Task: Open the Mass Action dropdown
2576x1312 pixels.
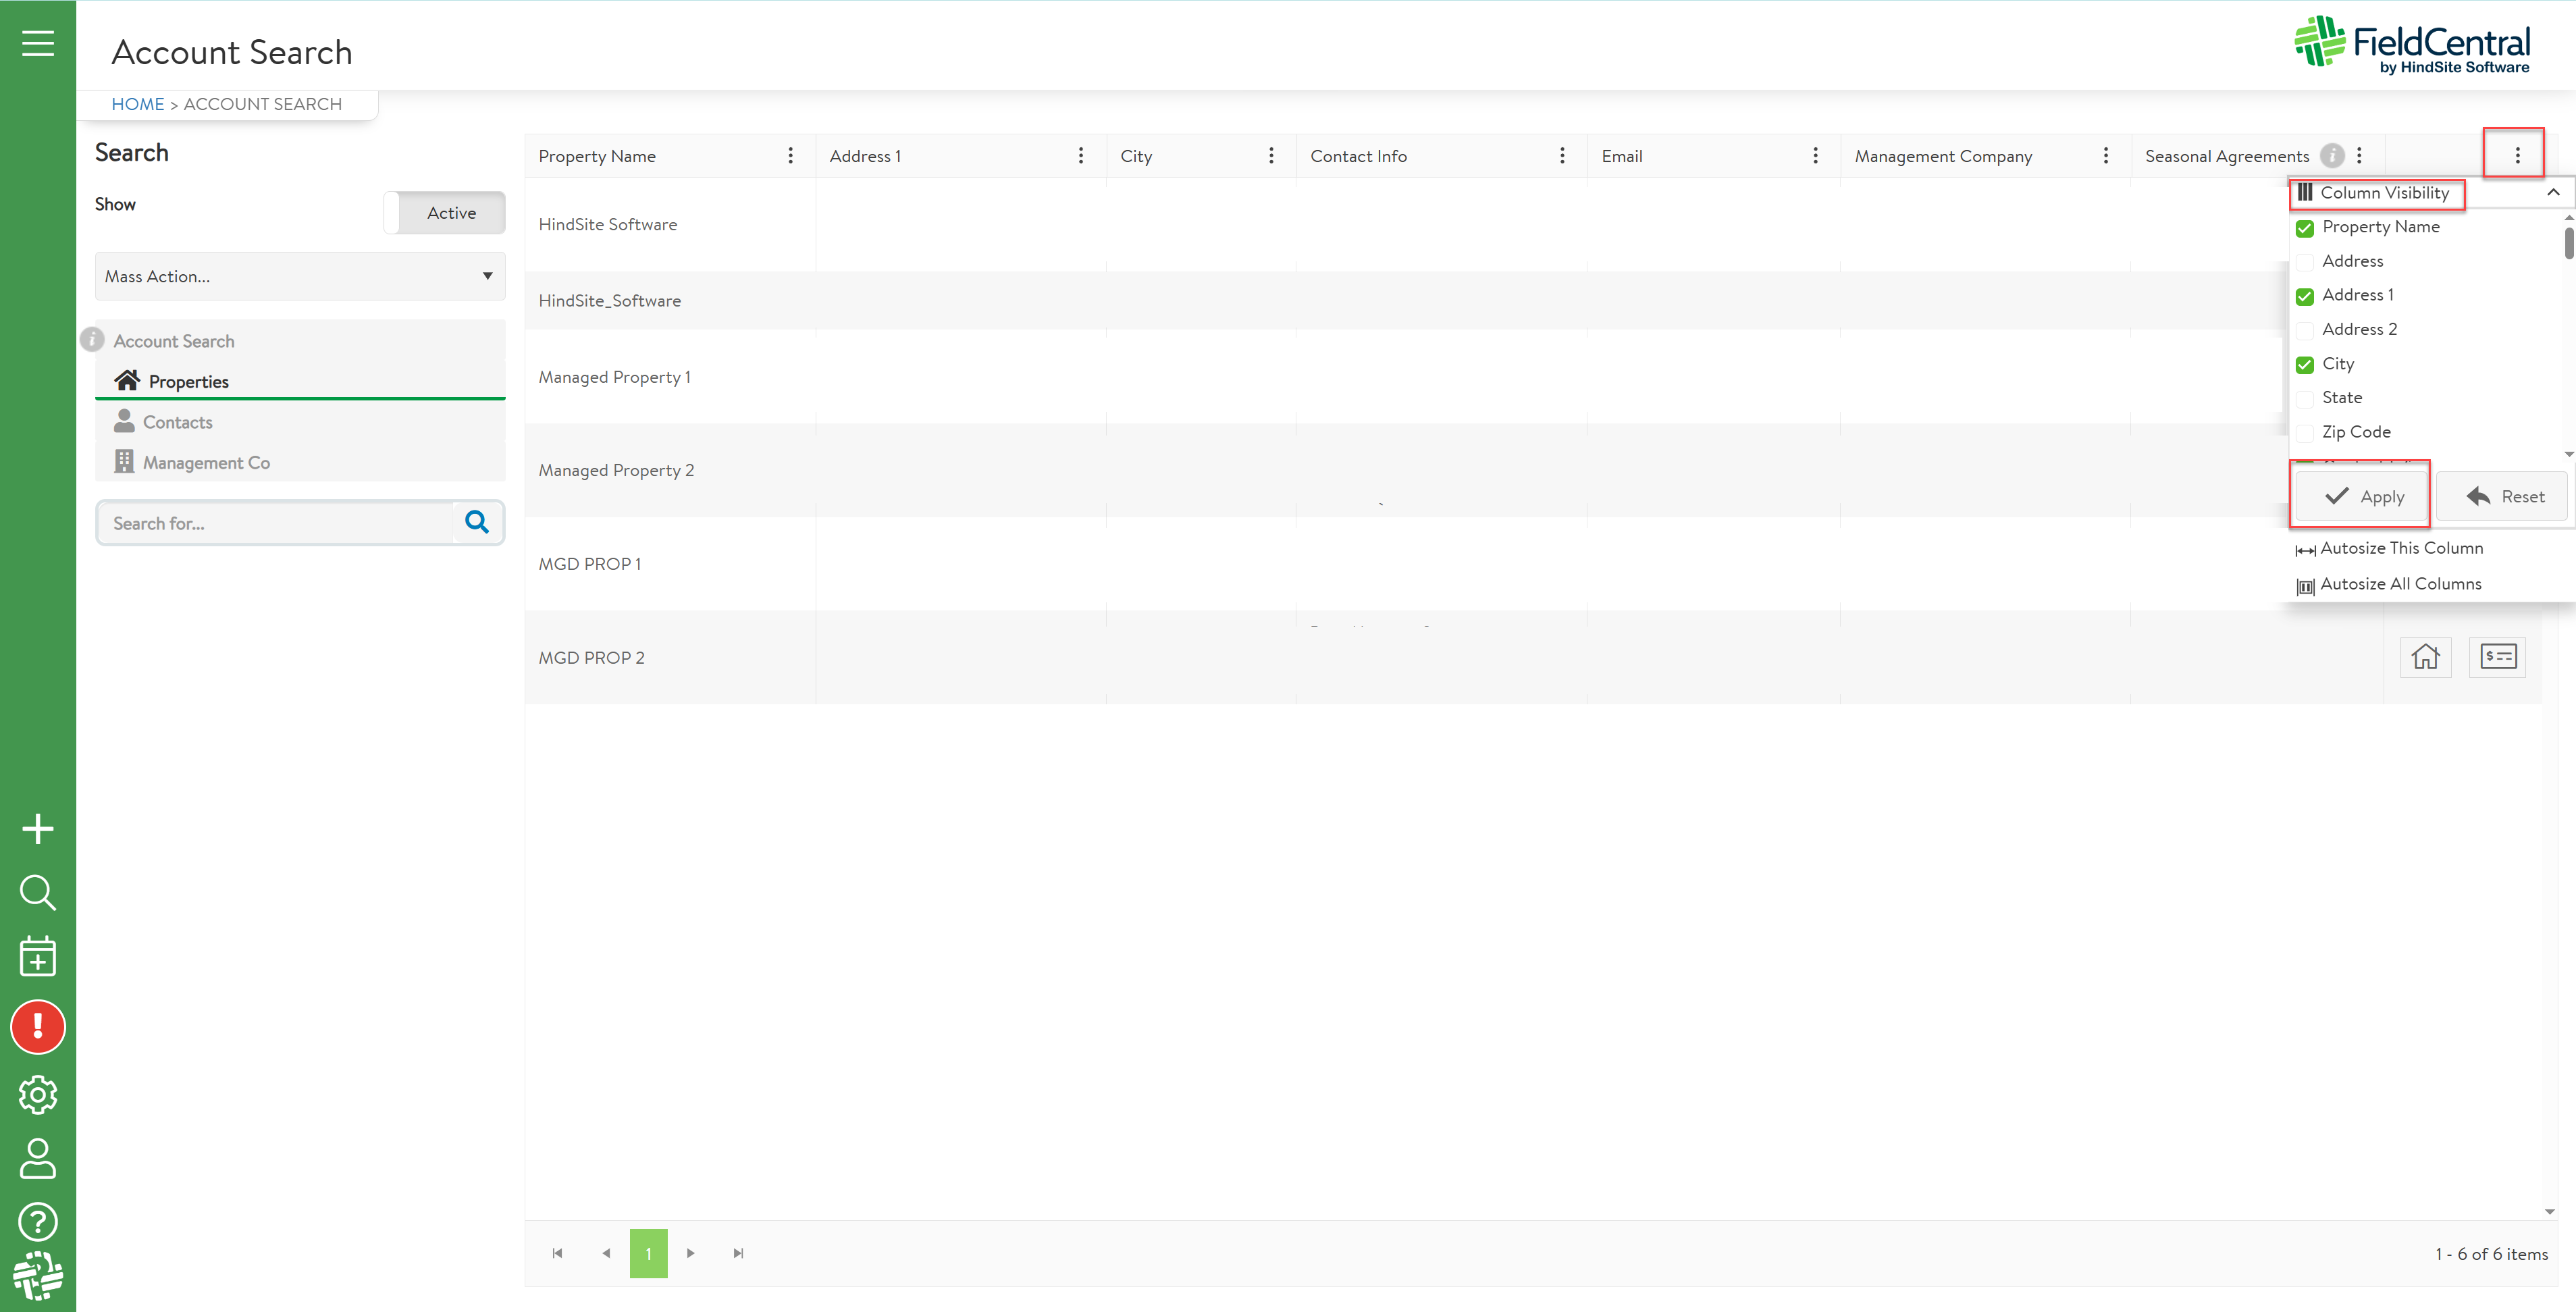Action: (300, 276)
